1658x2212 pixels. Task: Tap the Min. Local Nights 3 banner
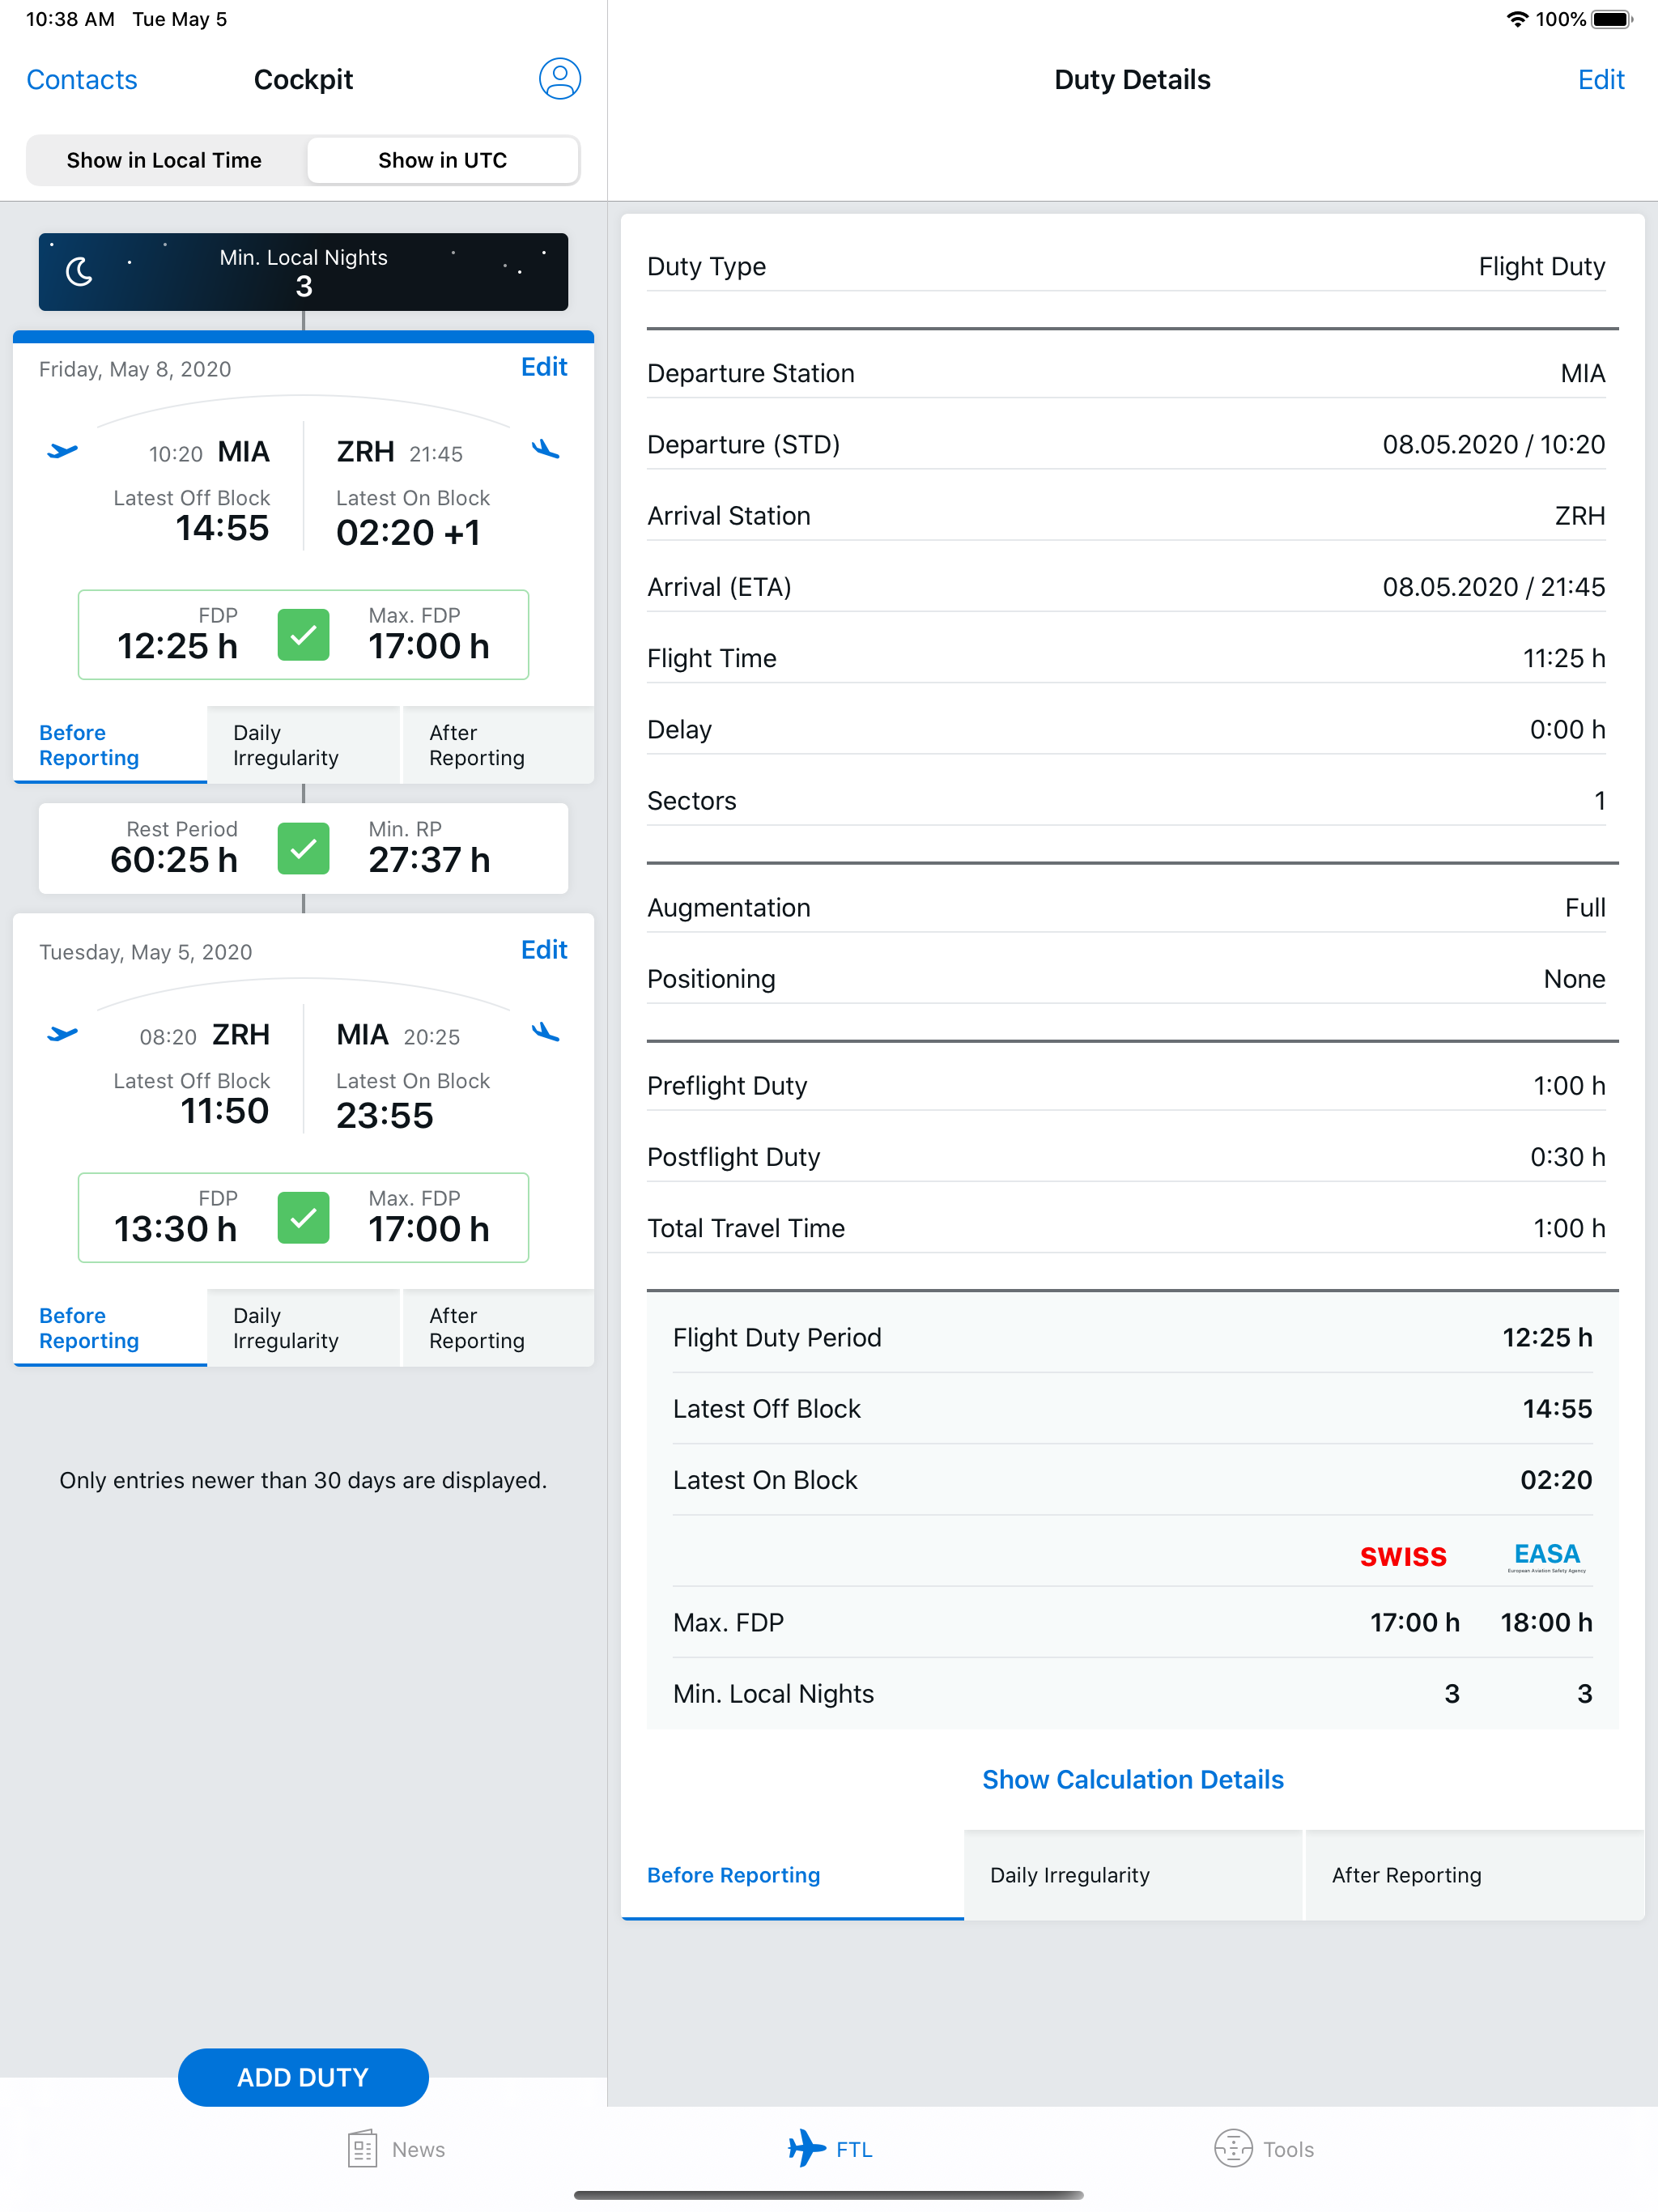tap(303, 271)
